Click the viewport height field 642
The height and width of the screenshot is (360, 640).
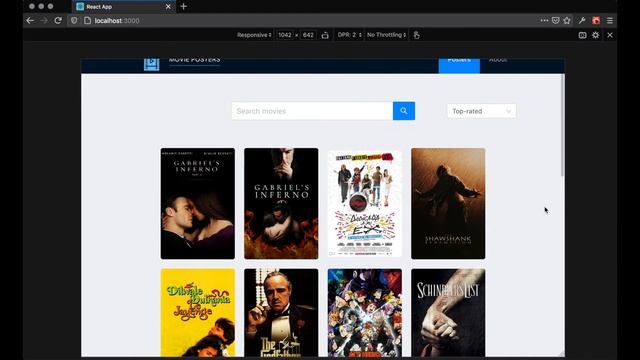click(308, 35)
